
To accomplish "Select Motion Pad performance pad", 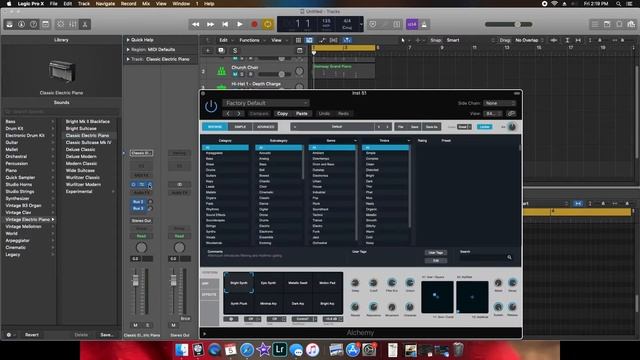I will [327, 283].
